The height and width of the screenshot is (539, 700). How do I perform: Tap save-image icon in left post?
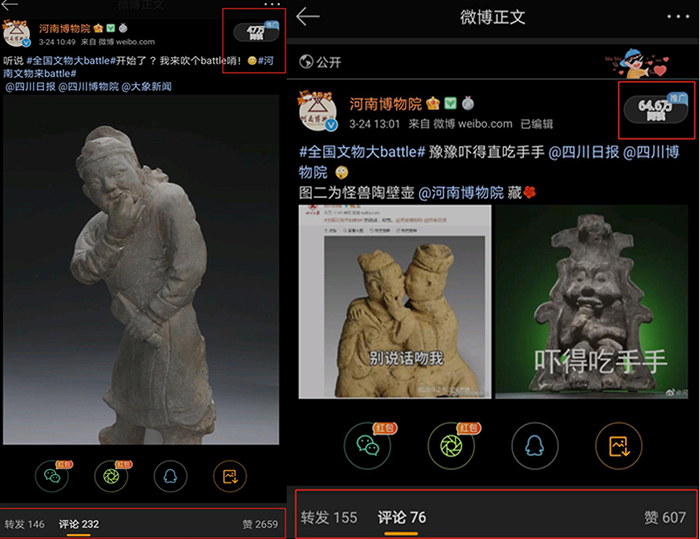click(x=230, y=476)
